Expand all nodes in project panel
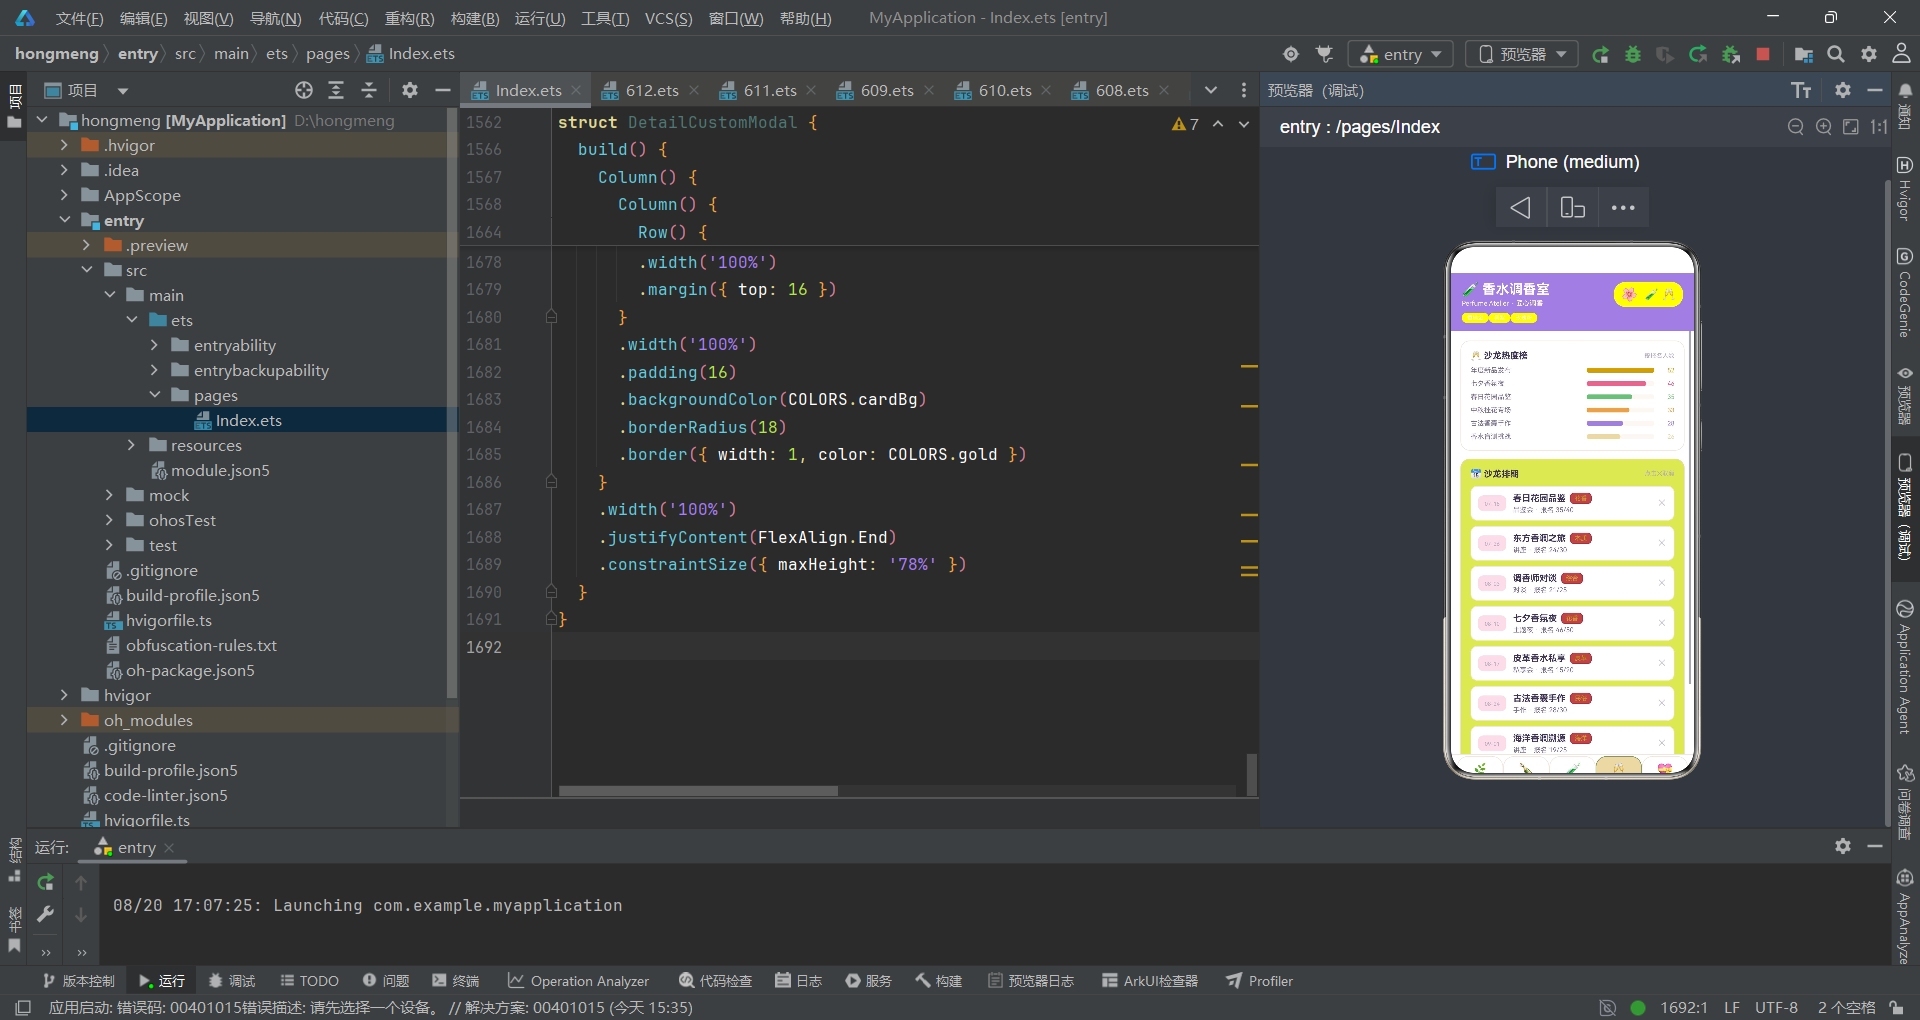Viewport: 1920px width, 1020px height. (x=336, y=90)
